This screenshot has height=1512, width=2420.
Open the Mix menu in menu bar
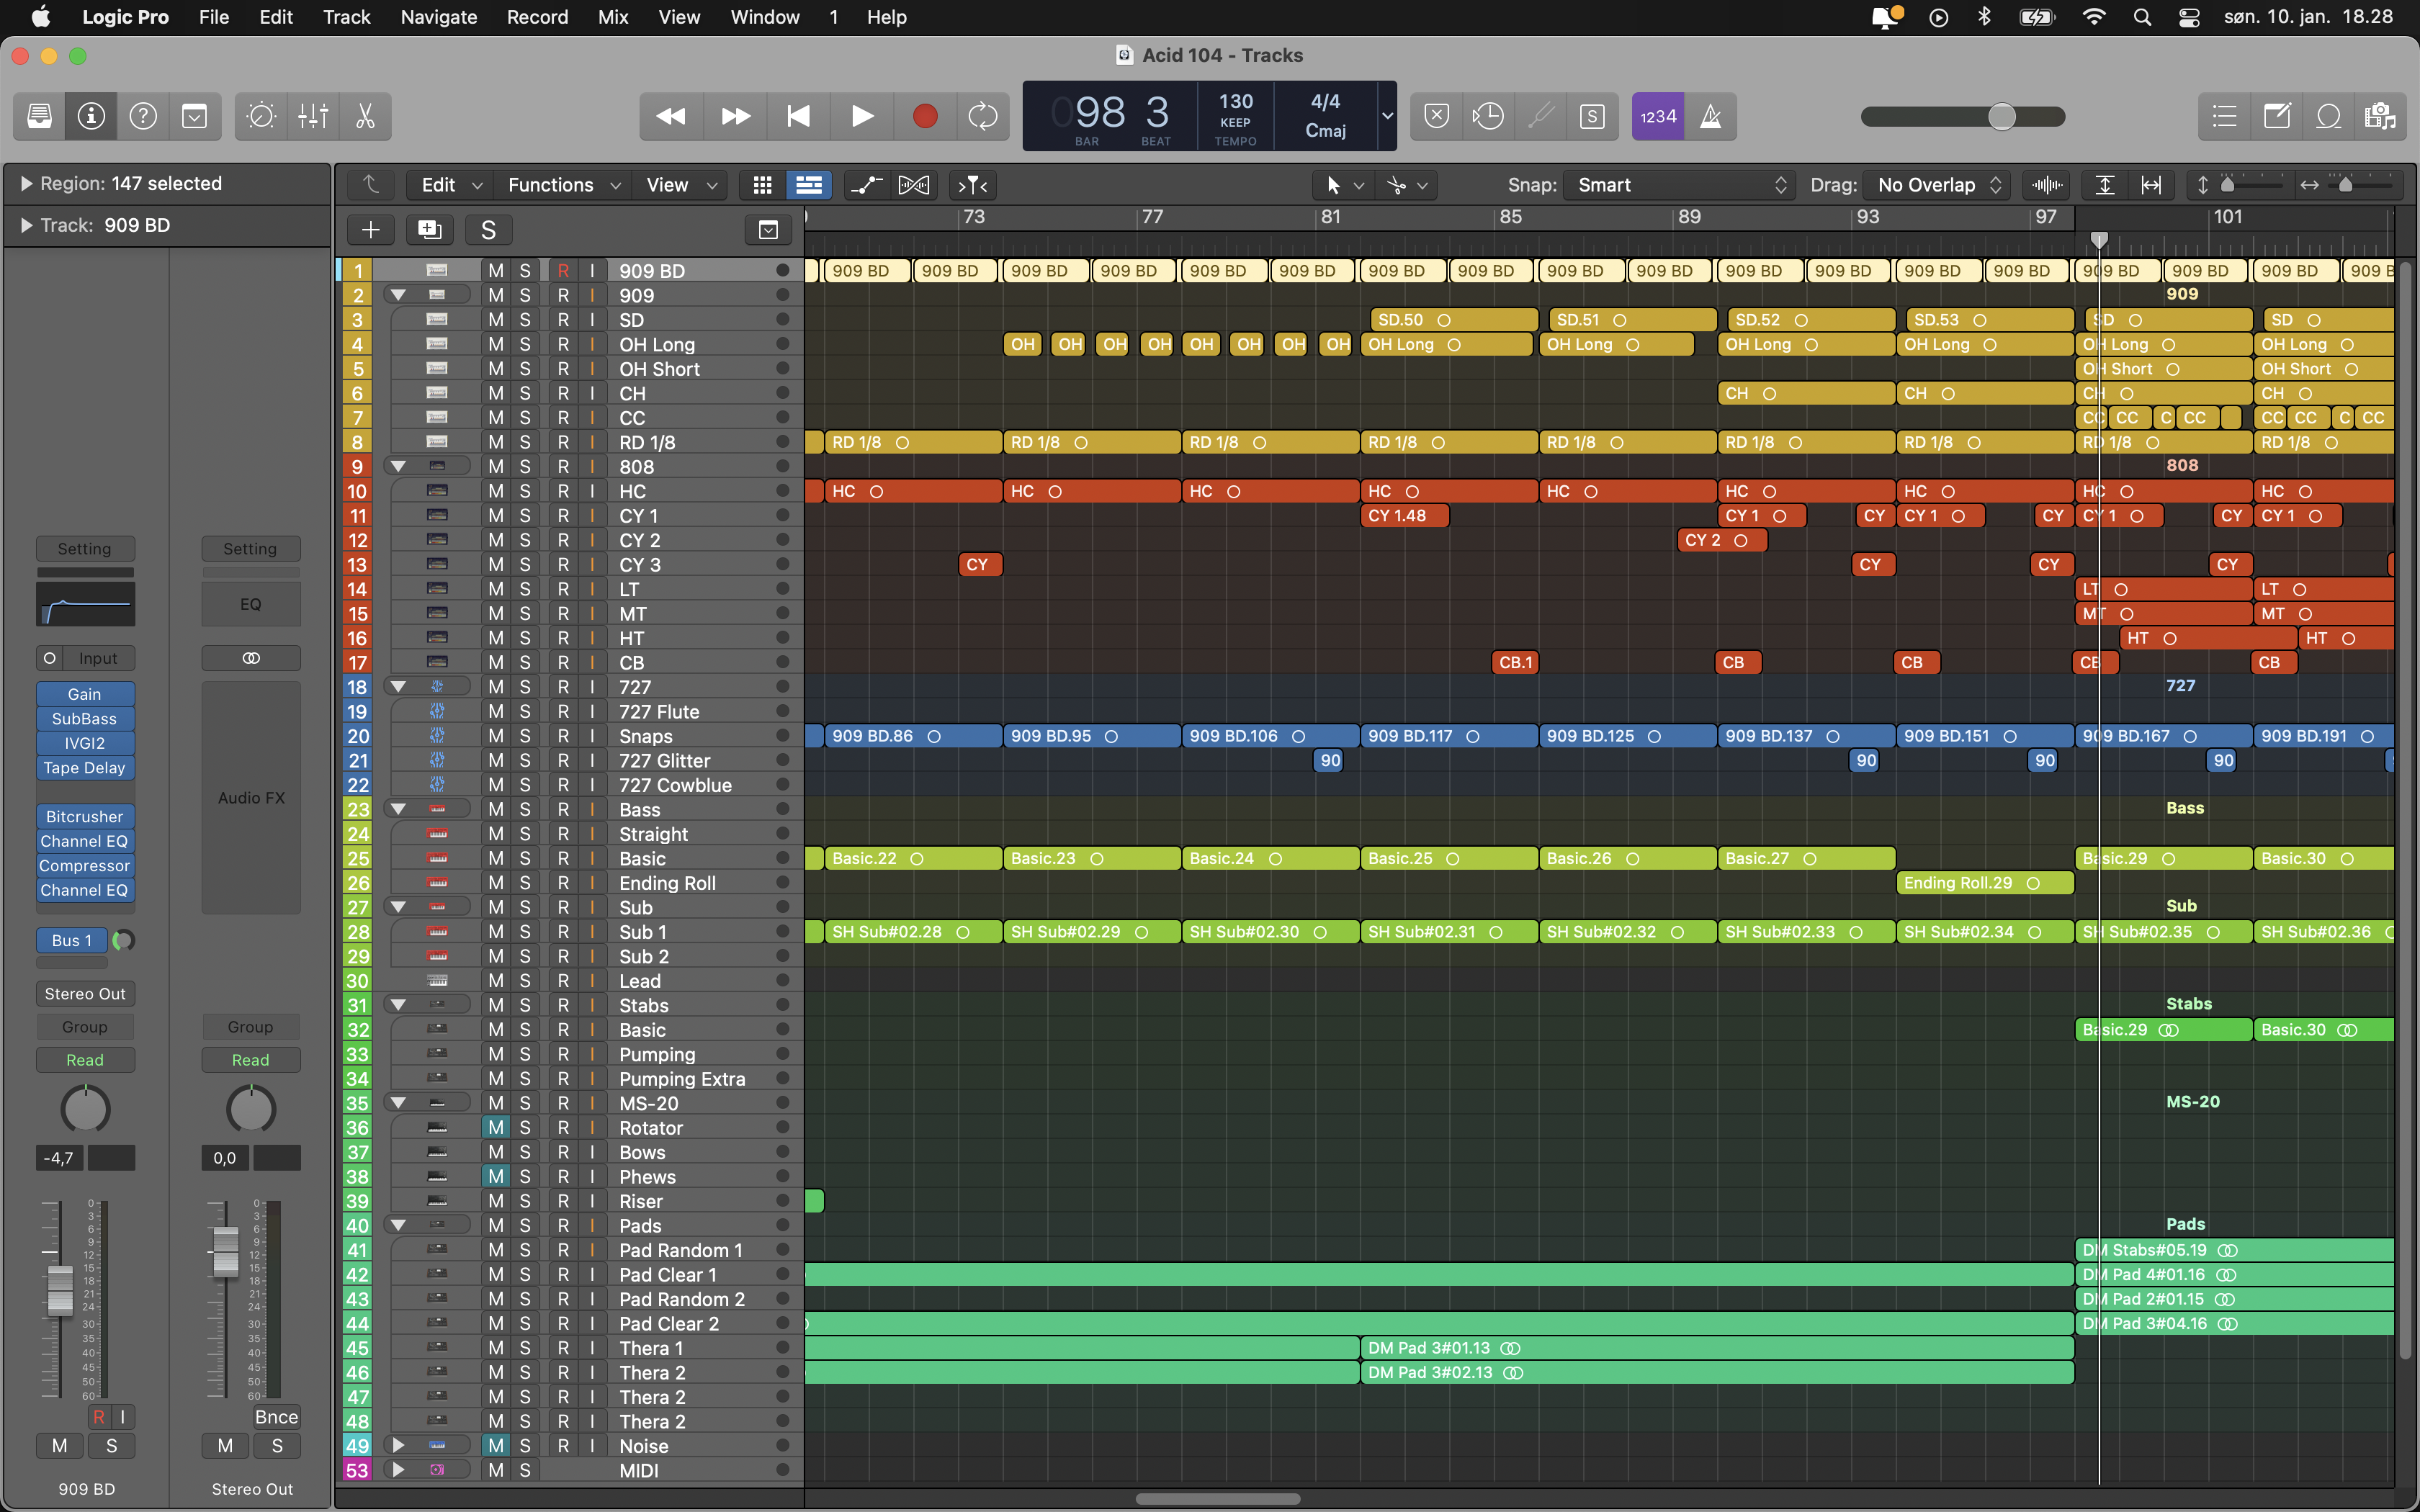[612, 17]
